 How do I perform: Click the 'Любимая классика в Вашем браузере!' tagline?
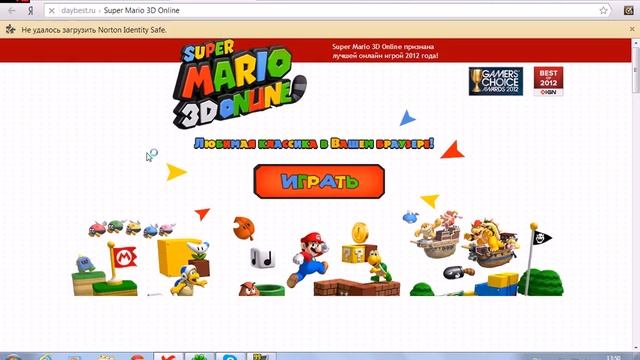tap(313, 143)
